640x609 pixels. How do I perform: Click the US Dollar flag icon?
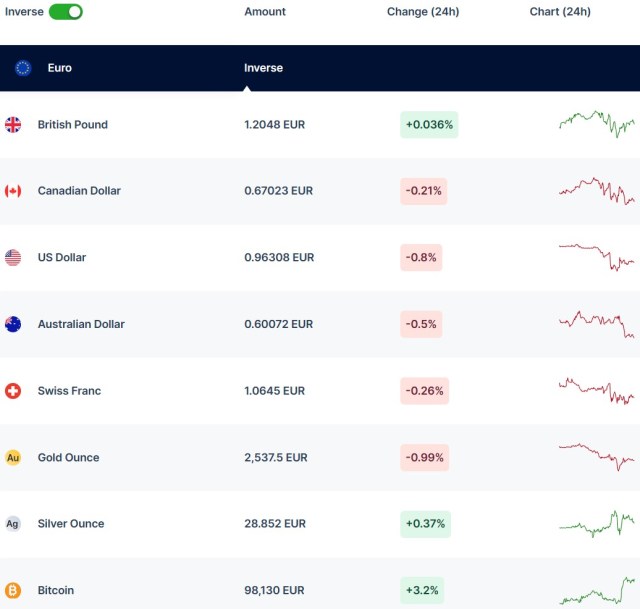coord(13,258)
